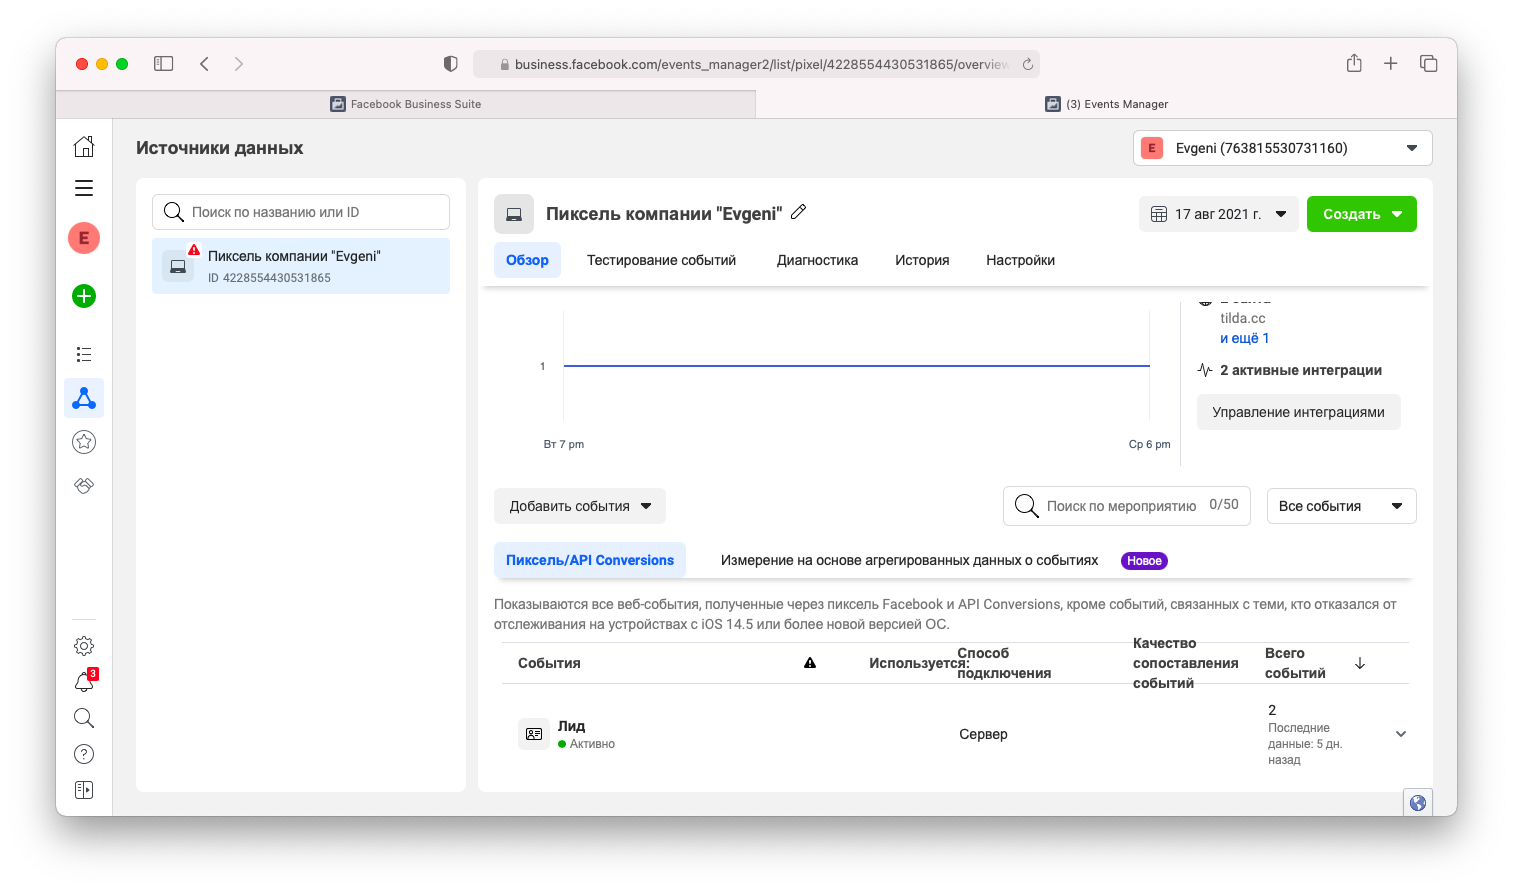The image size is (1513, 890).
Task: Go forward in Safari
Action: click(238, 64)
